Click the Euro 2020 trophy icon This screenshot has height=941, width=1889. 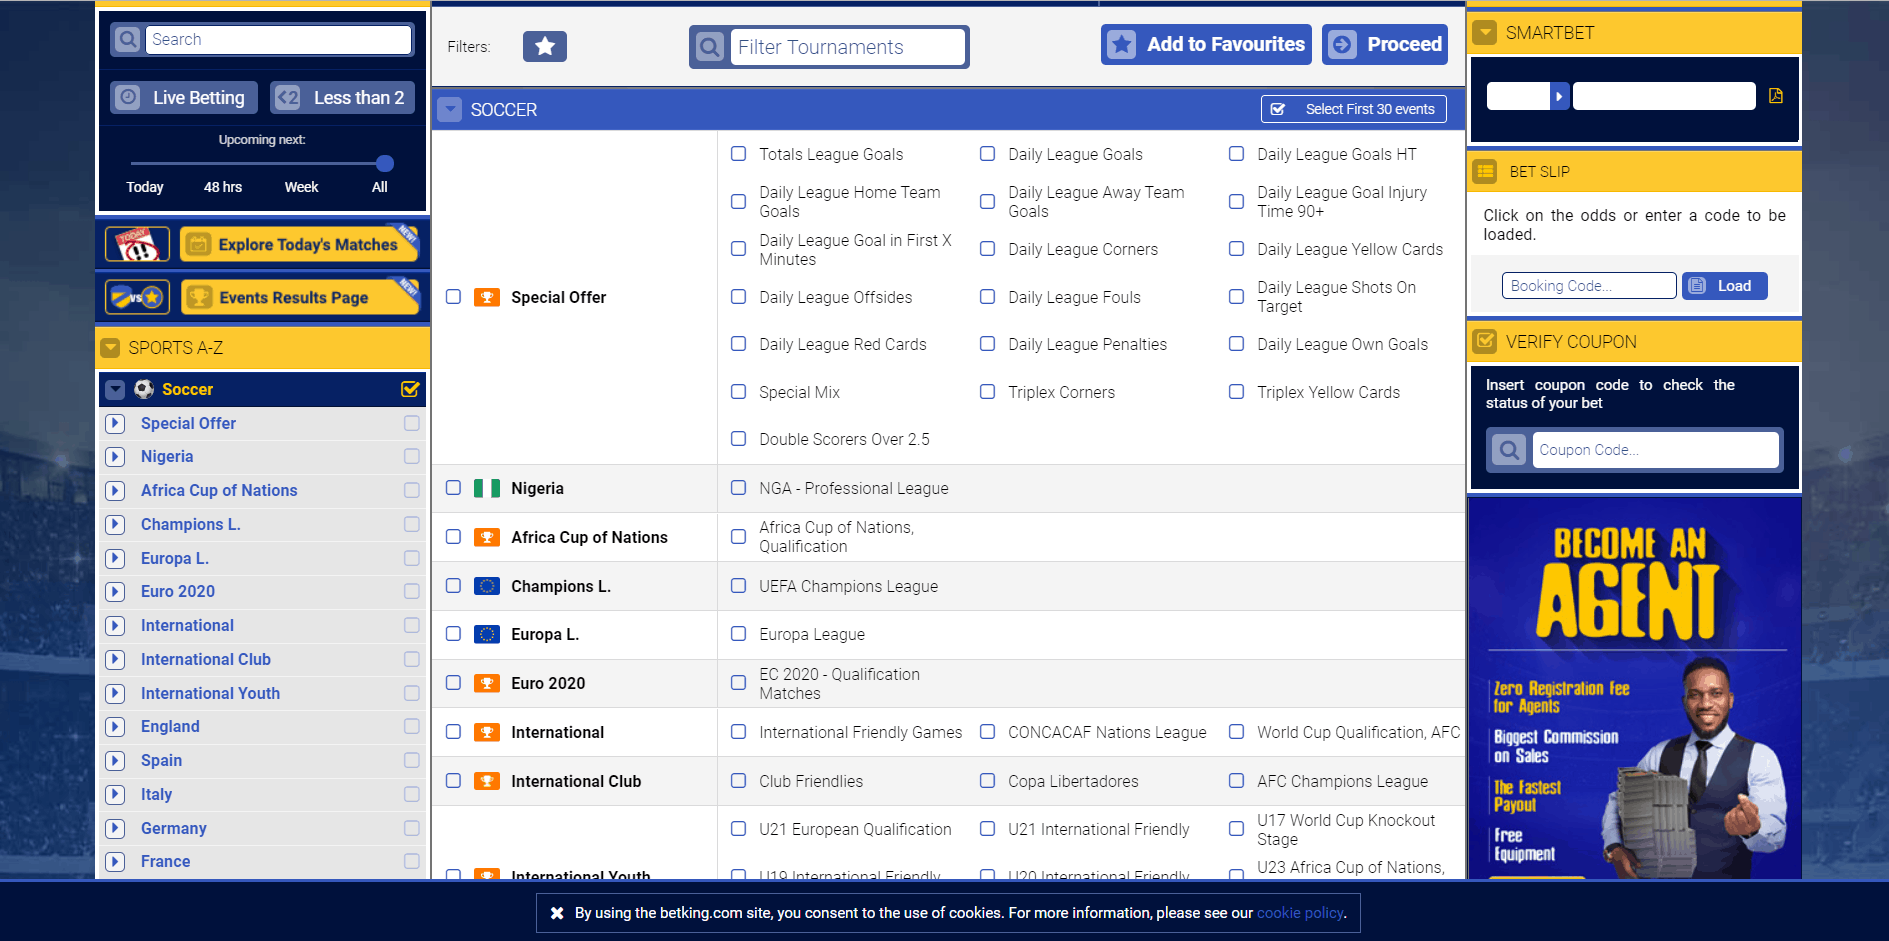[x=487, y=683]
